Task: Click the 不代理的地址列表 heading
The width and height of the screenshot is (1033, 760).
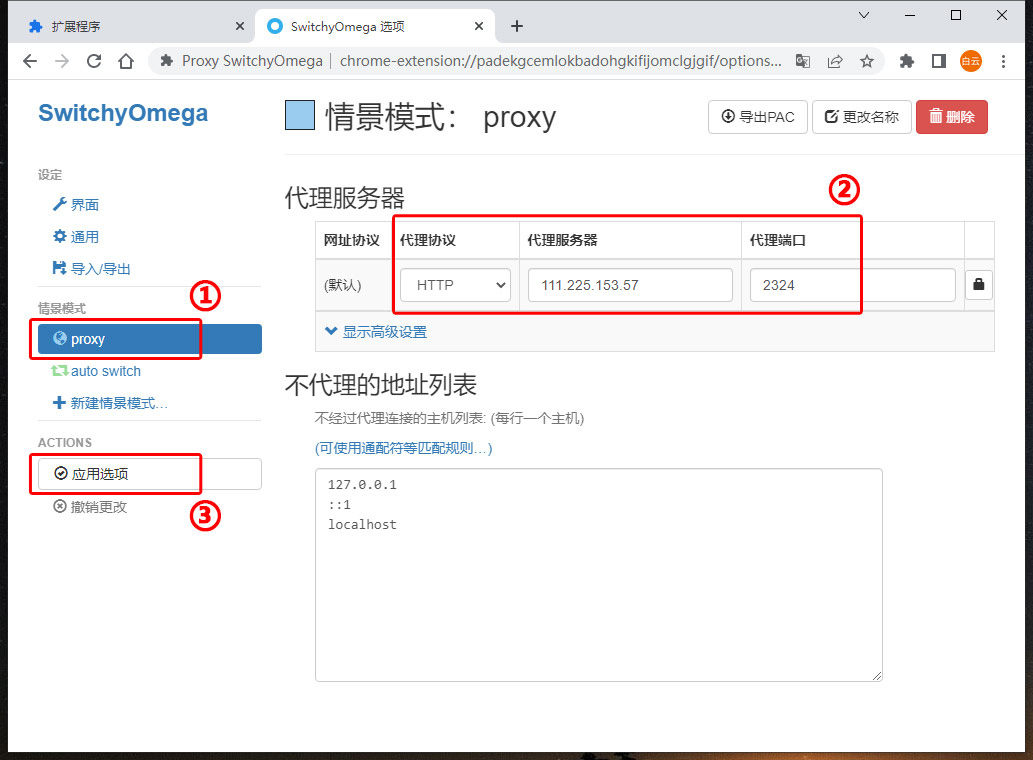Action: pyautogui.click(x=381, y=385)
